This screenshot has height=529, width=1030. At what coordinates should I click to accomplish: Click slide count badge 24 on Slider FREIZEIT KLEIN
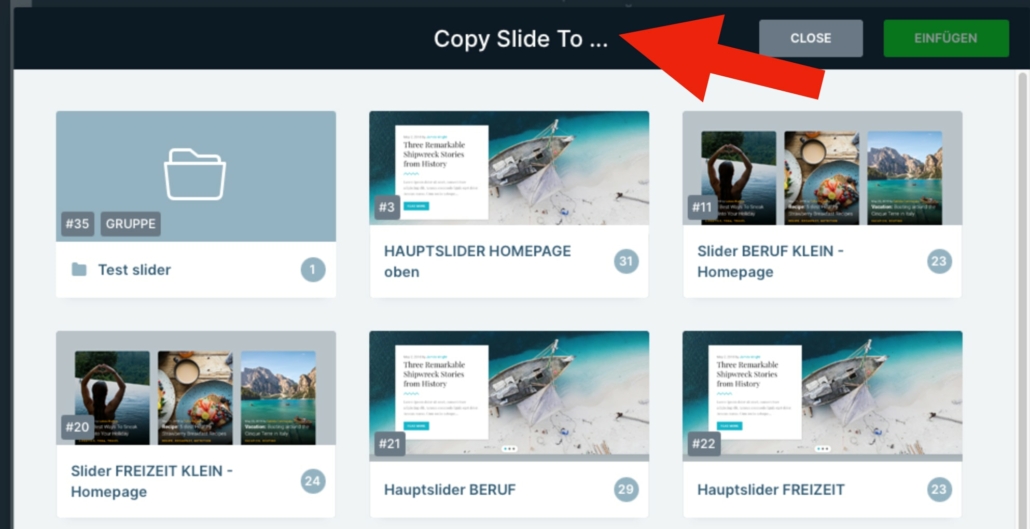click(x=313, y=482)
